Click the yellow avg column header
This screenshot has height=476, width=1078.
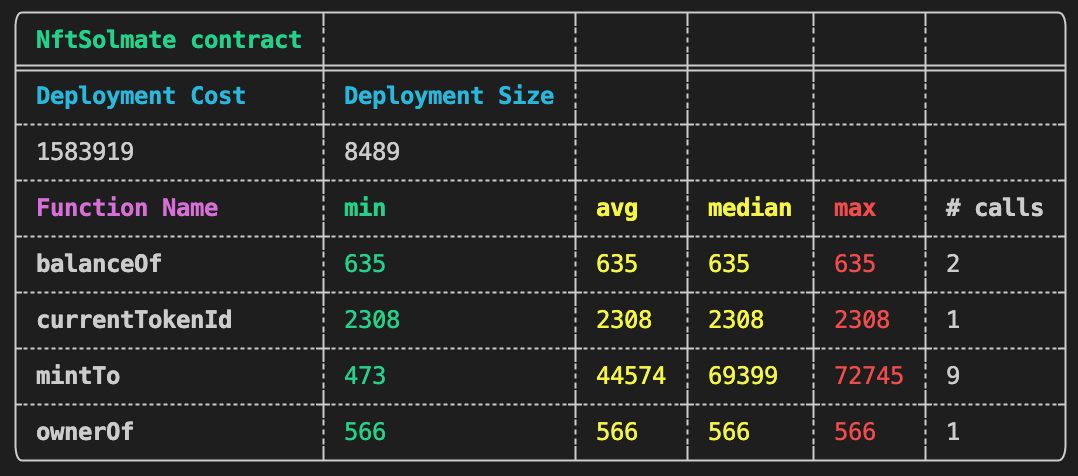(x=617, y=208)
